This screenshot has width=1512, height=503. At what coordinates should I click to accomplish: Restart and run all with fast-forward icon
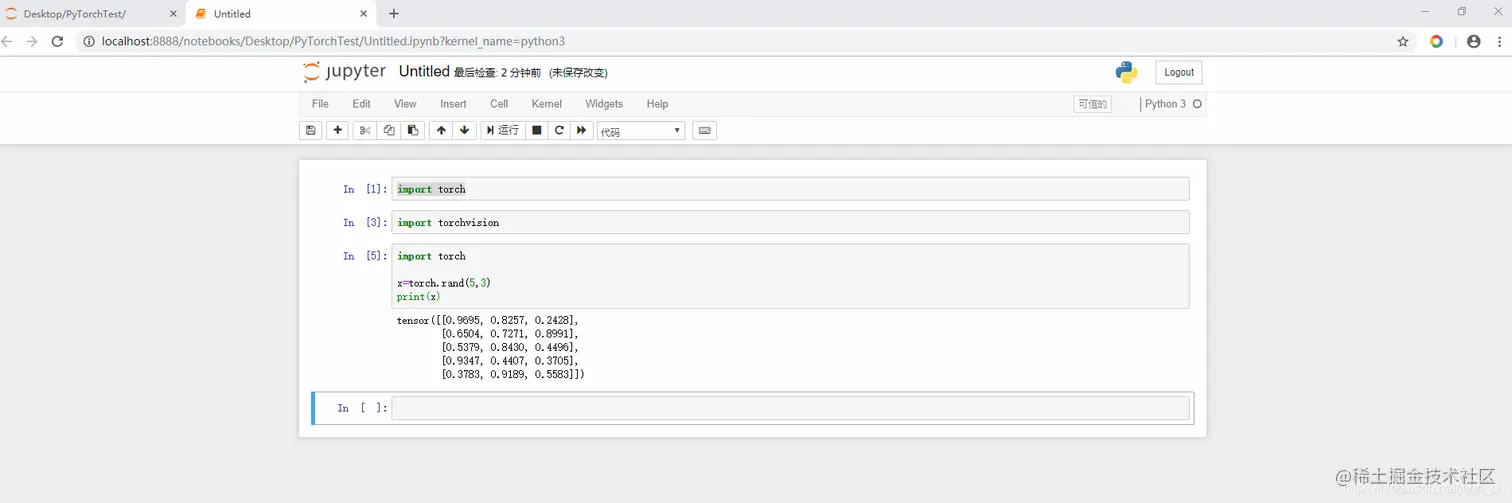tap(582, 130)
